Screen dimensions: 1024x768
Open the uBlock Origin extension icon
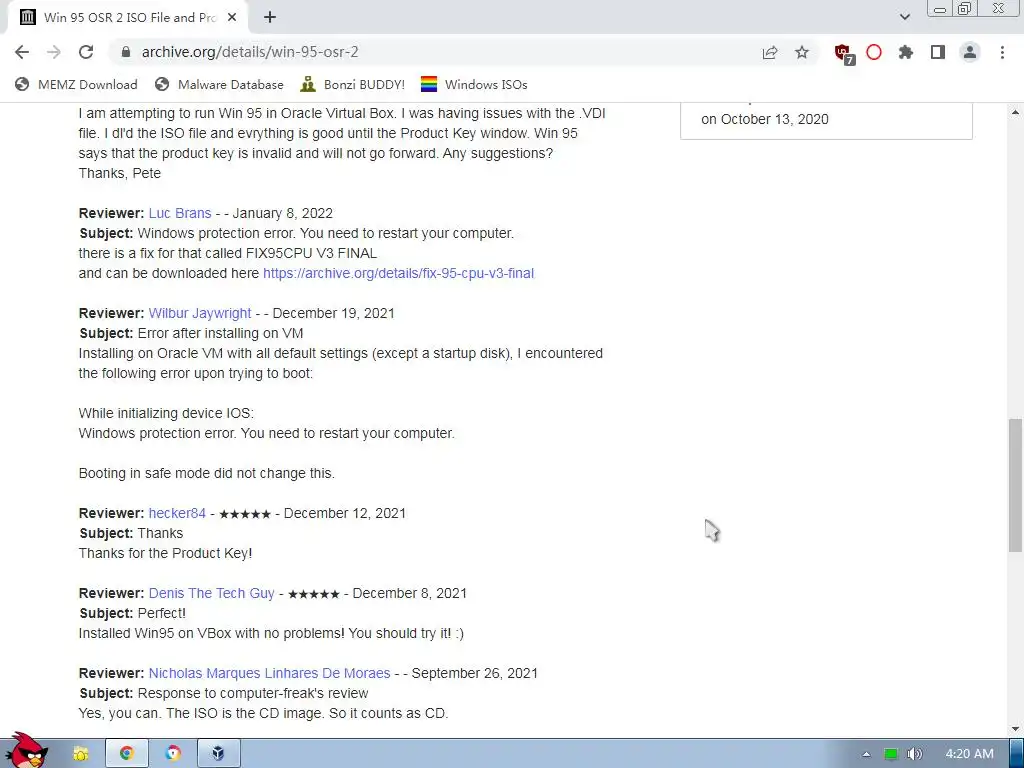(844, 53)
